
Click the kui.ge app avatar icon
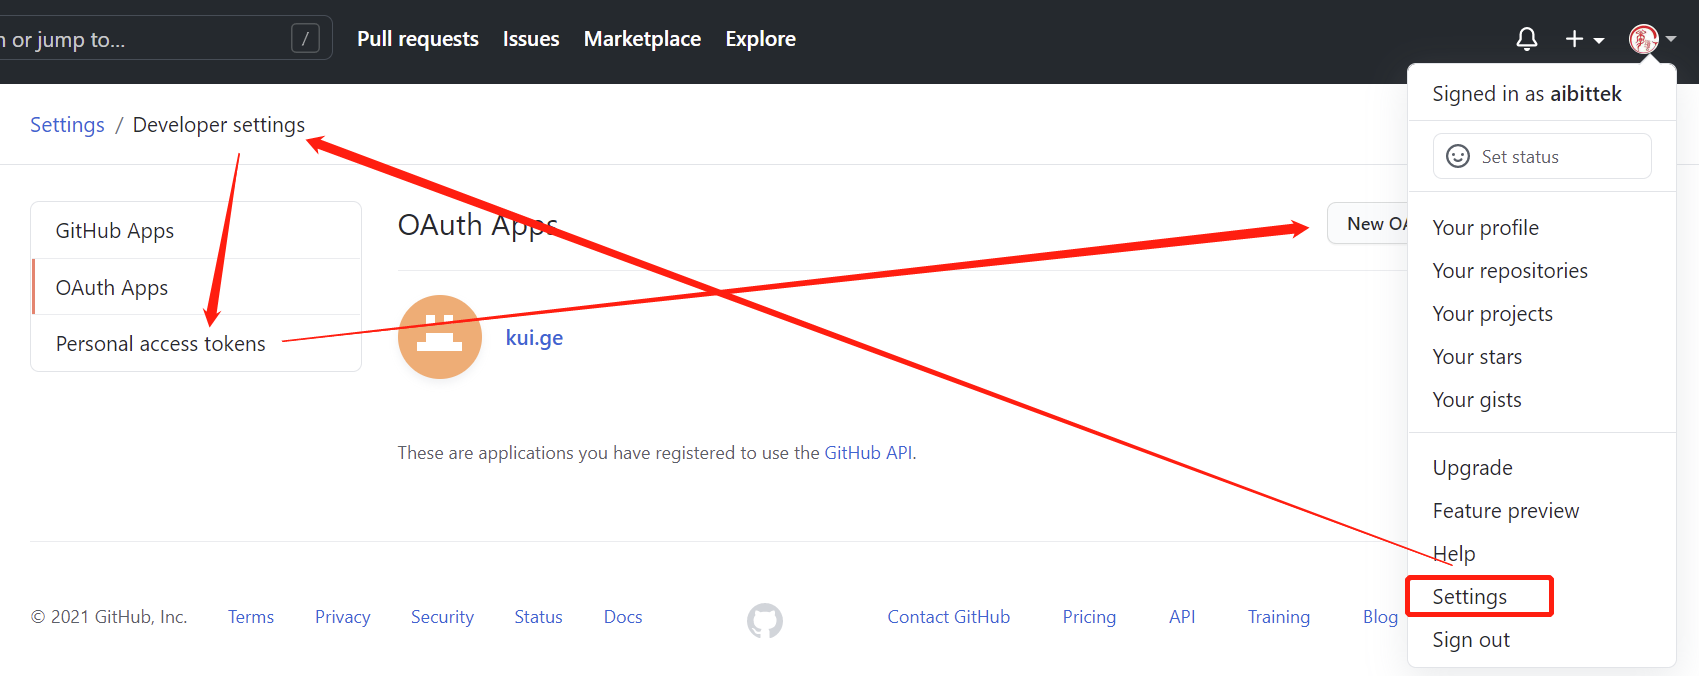(x=440, y=337)
